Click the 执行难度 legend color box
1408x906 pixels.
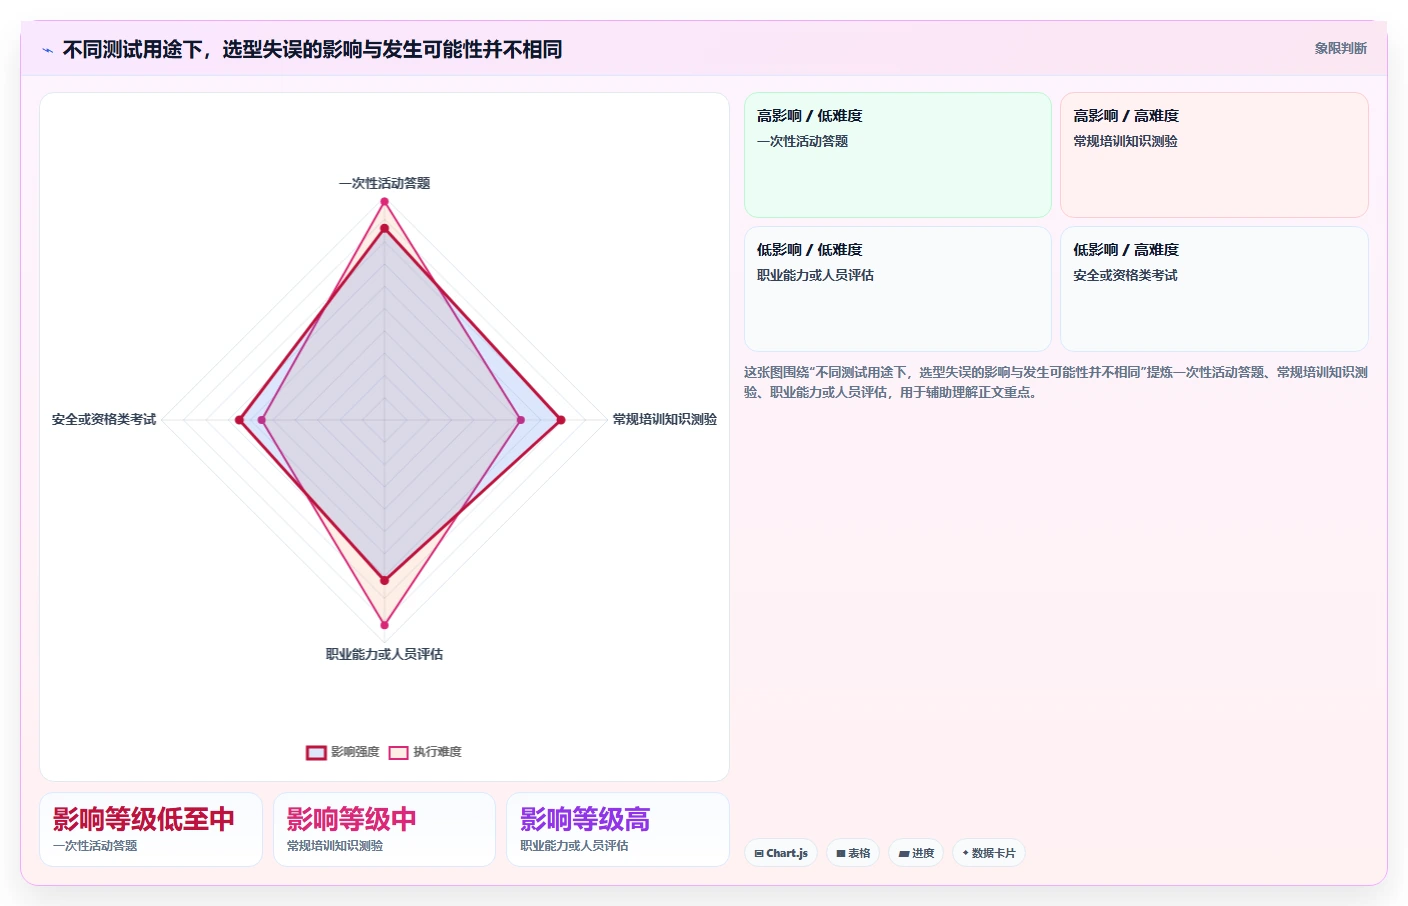tap(398, 753)
